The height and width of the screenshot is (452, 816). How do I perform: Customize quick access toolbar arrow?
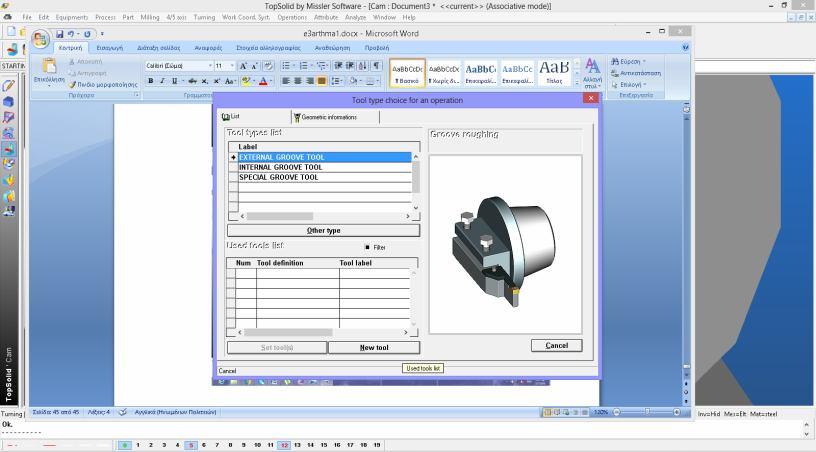[x=102, y=34]
